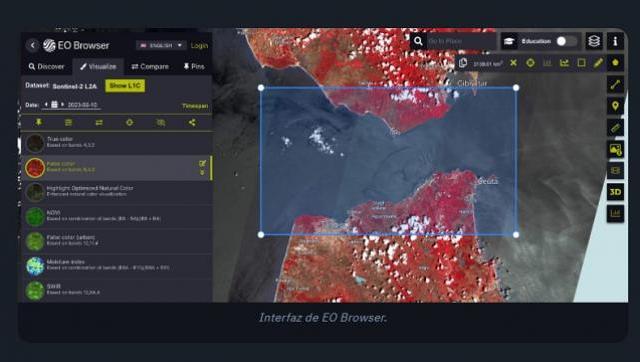
Task: Open the info icon
Action: 616,41
